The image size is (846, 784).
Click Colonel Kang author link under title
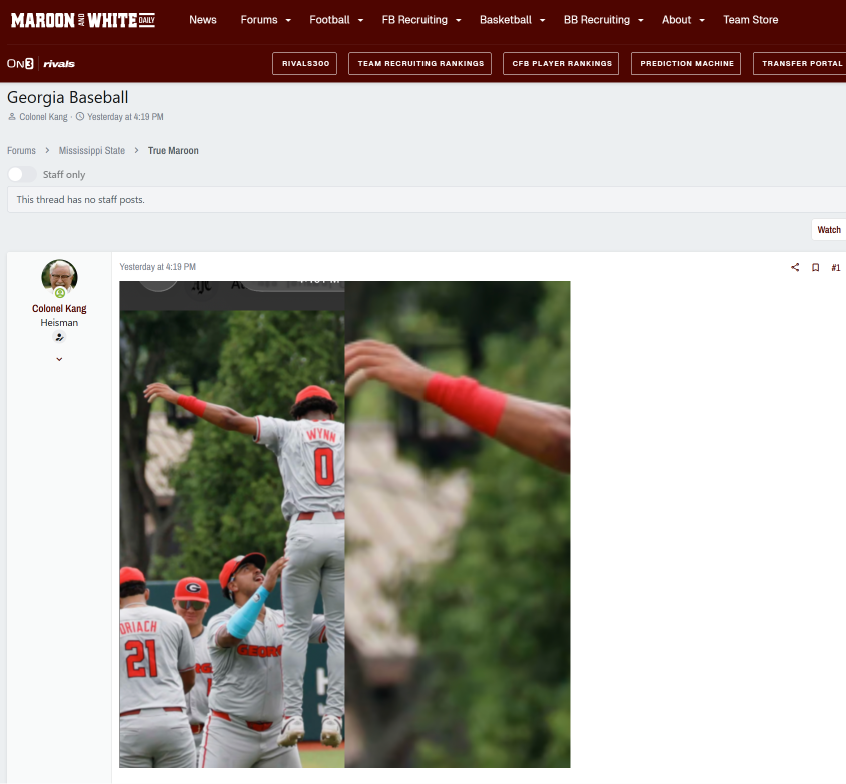(43, 117)
